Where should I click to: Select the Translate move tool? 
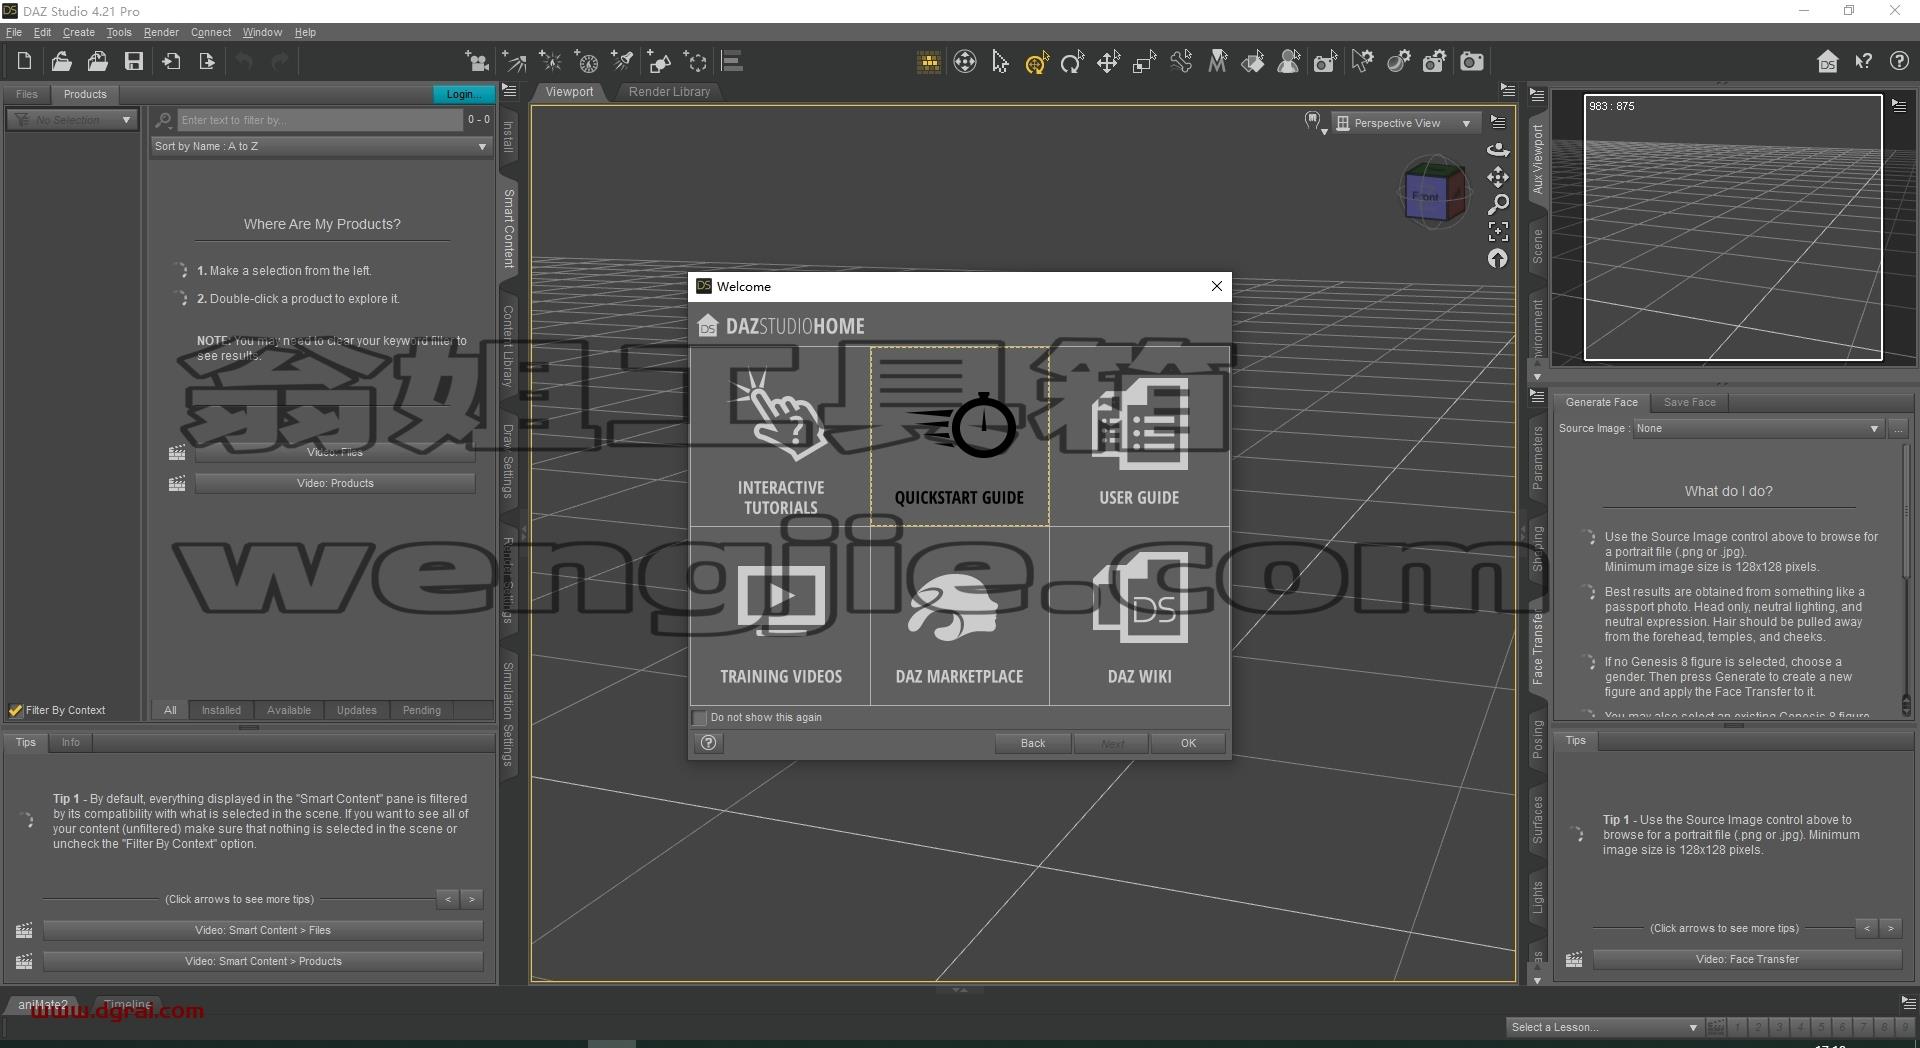coord(1108,62)
